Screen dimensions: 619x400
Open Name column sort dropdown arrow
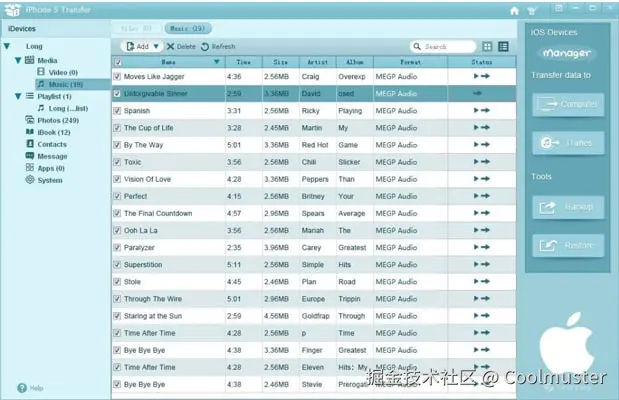click(x=216, y=62)
